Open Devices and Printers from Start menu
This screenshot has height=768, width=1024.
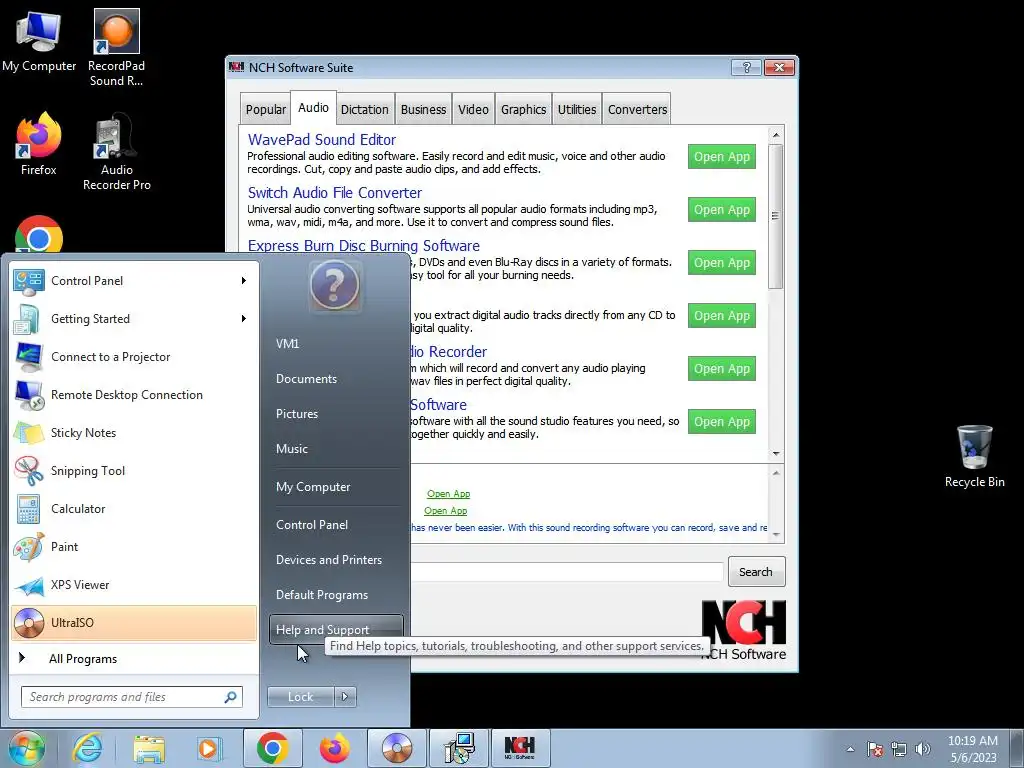pos(336,560)
